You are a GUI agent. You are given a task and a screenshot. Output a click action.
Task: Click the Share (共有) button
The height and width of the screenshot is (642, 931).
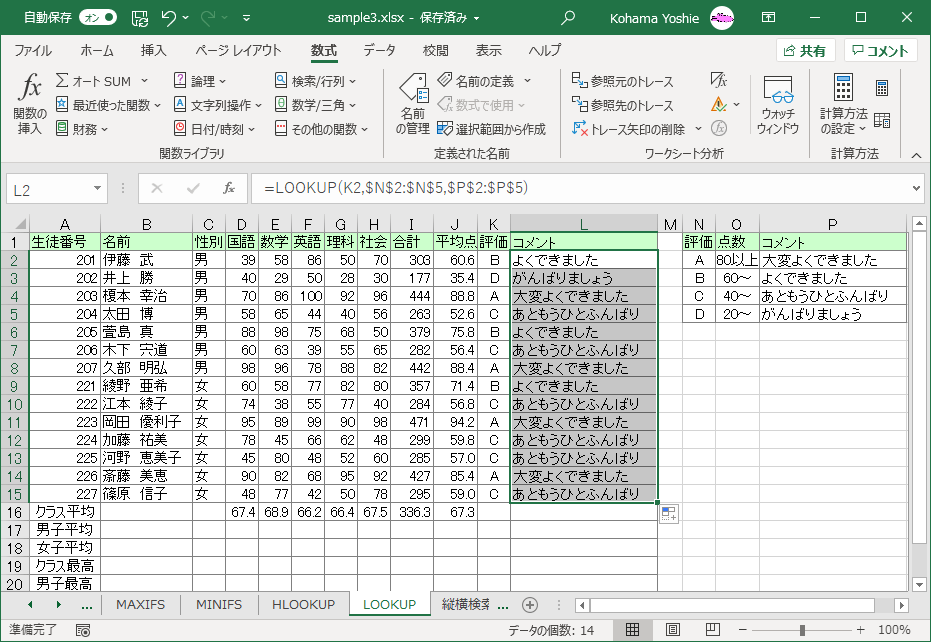click(x=805, y=51)
